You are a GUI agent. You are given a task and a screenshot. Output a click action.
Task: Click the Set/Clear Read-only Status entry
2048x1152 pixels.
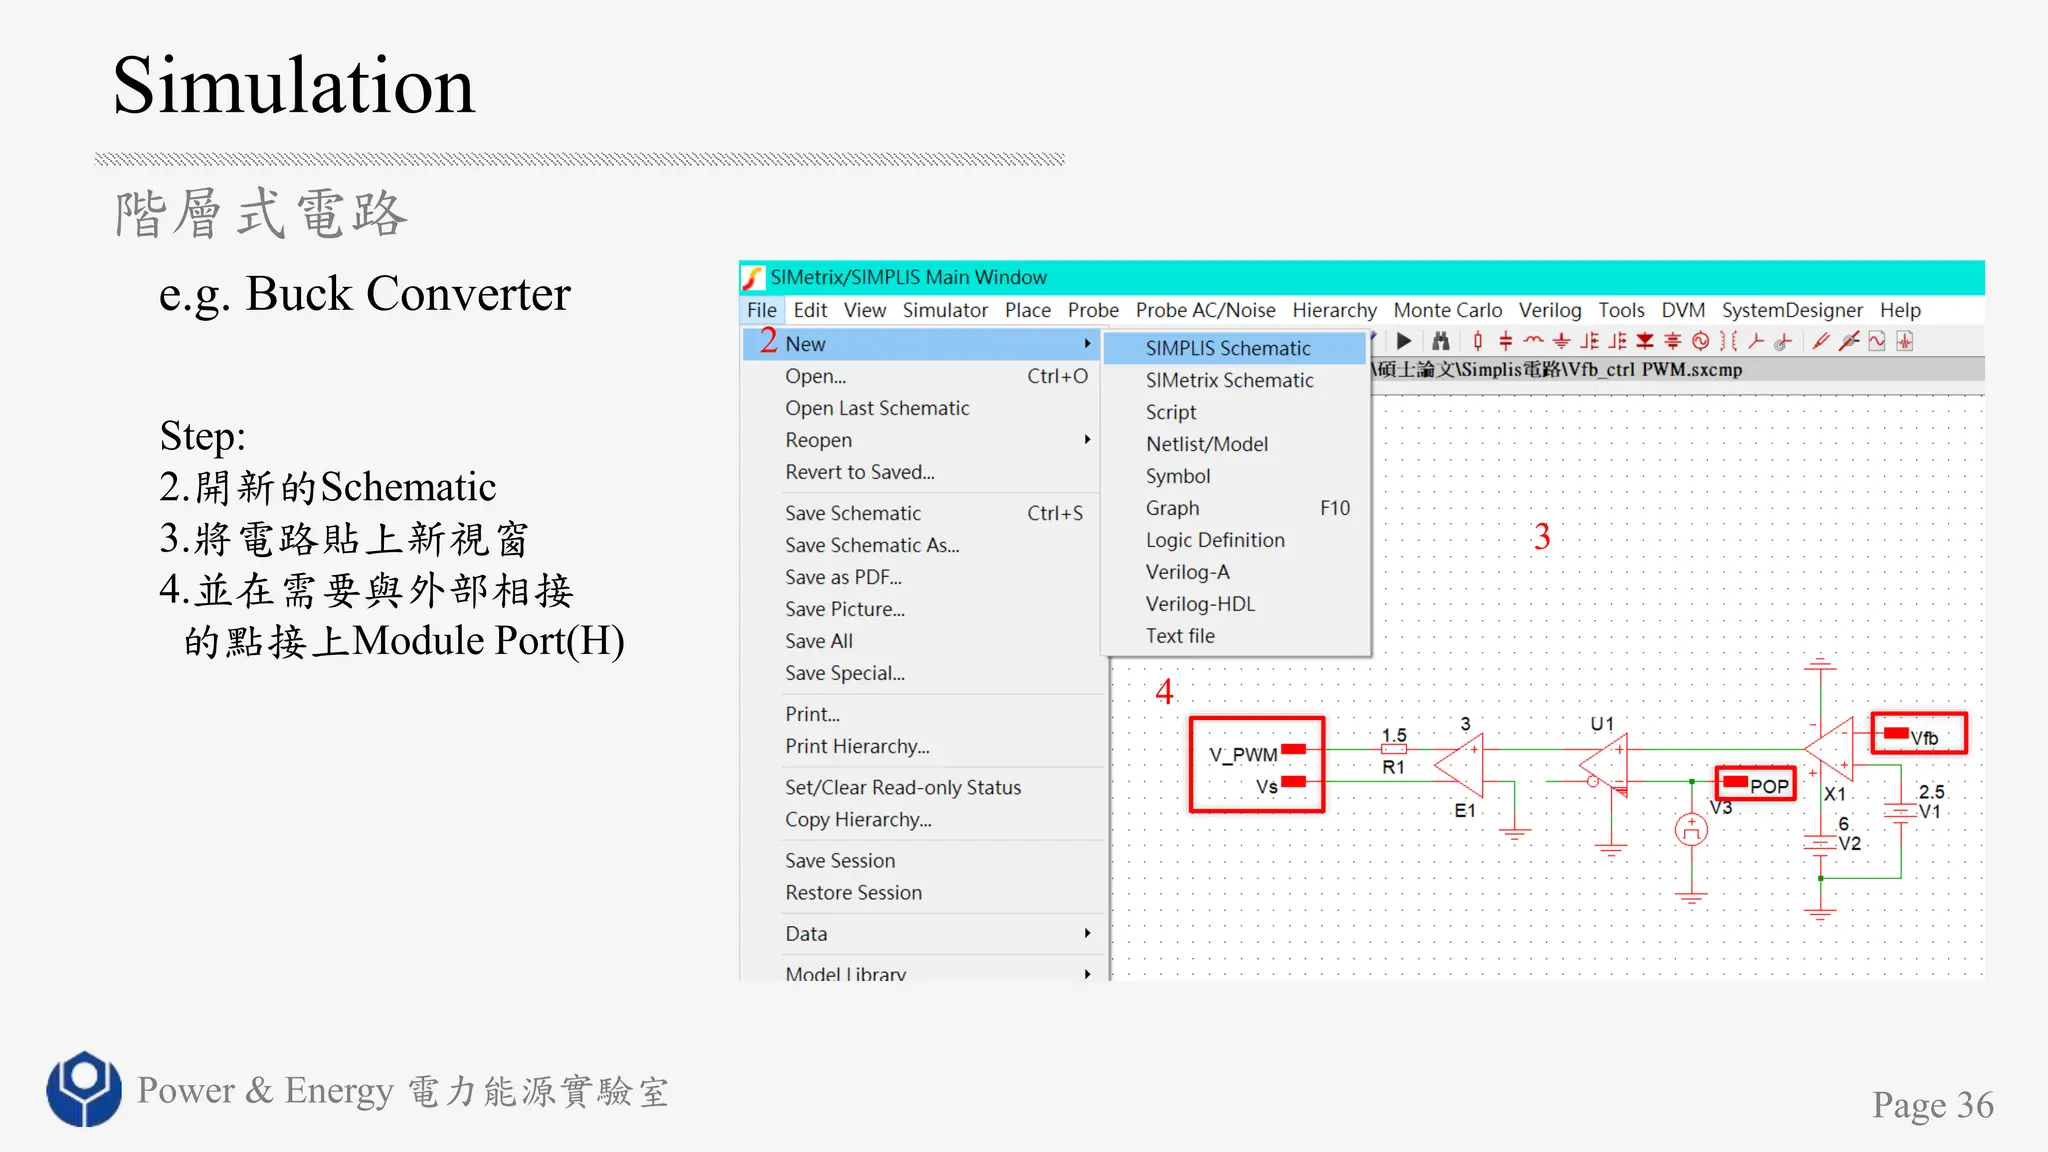click(x=902, y=787)
